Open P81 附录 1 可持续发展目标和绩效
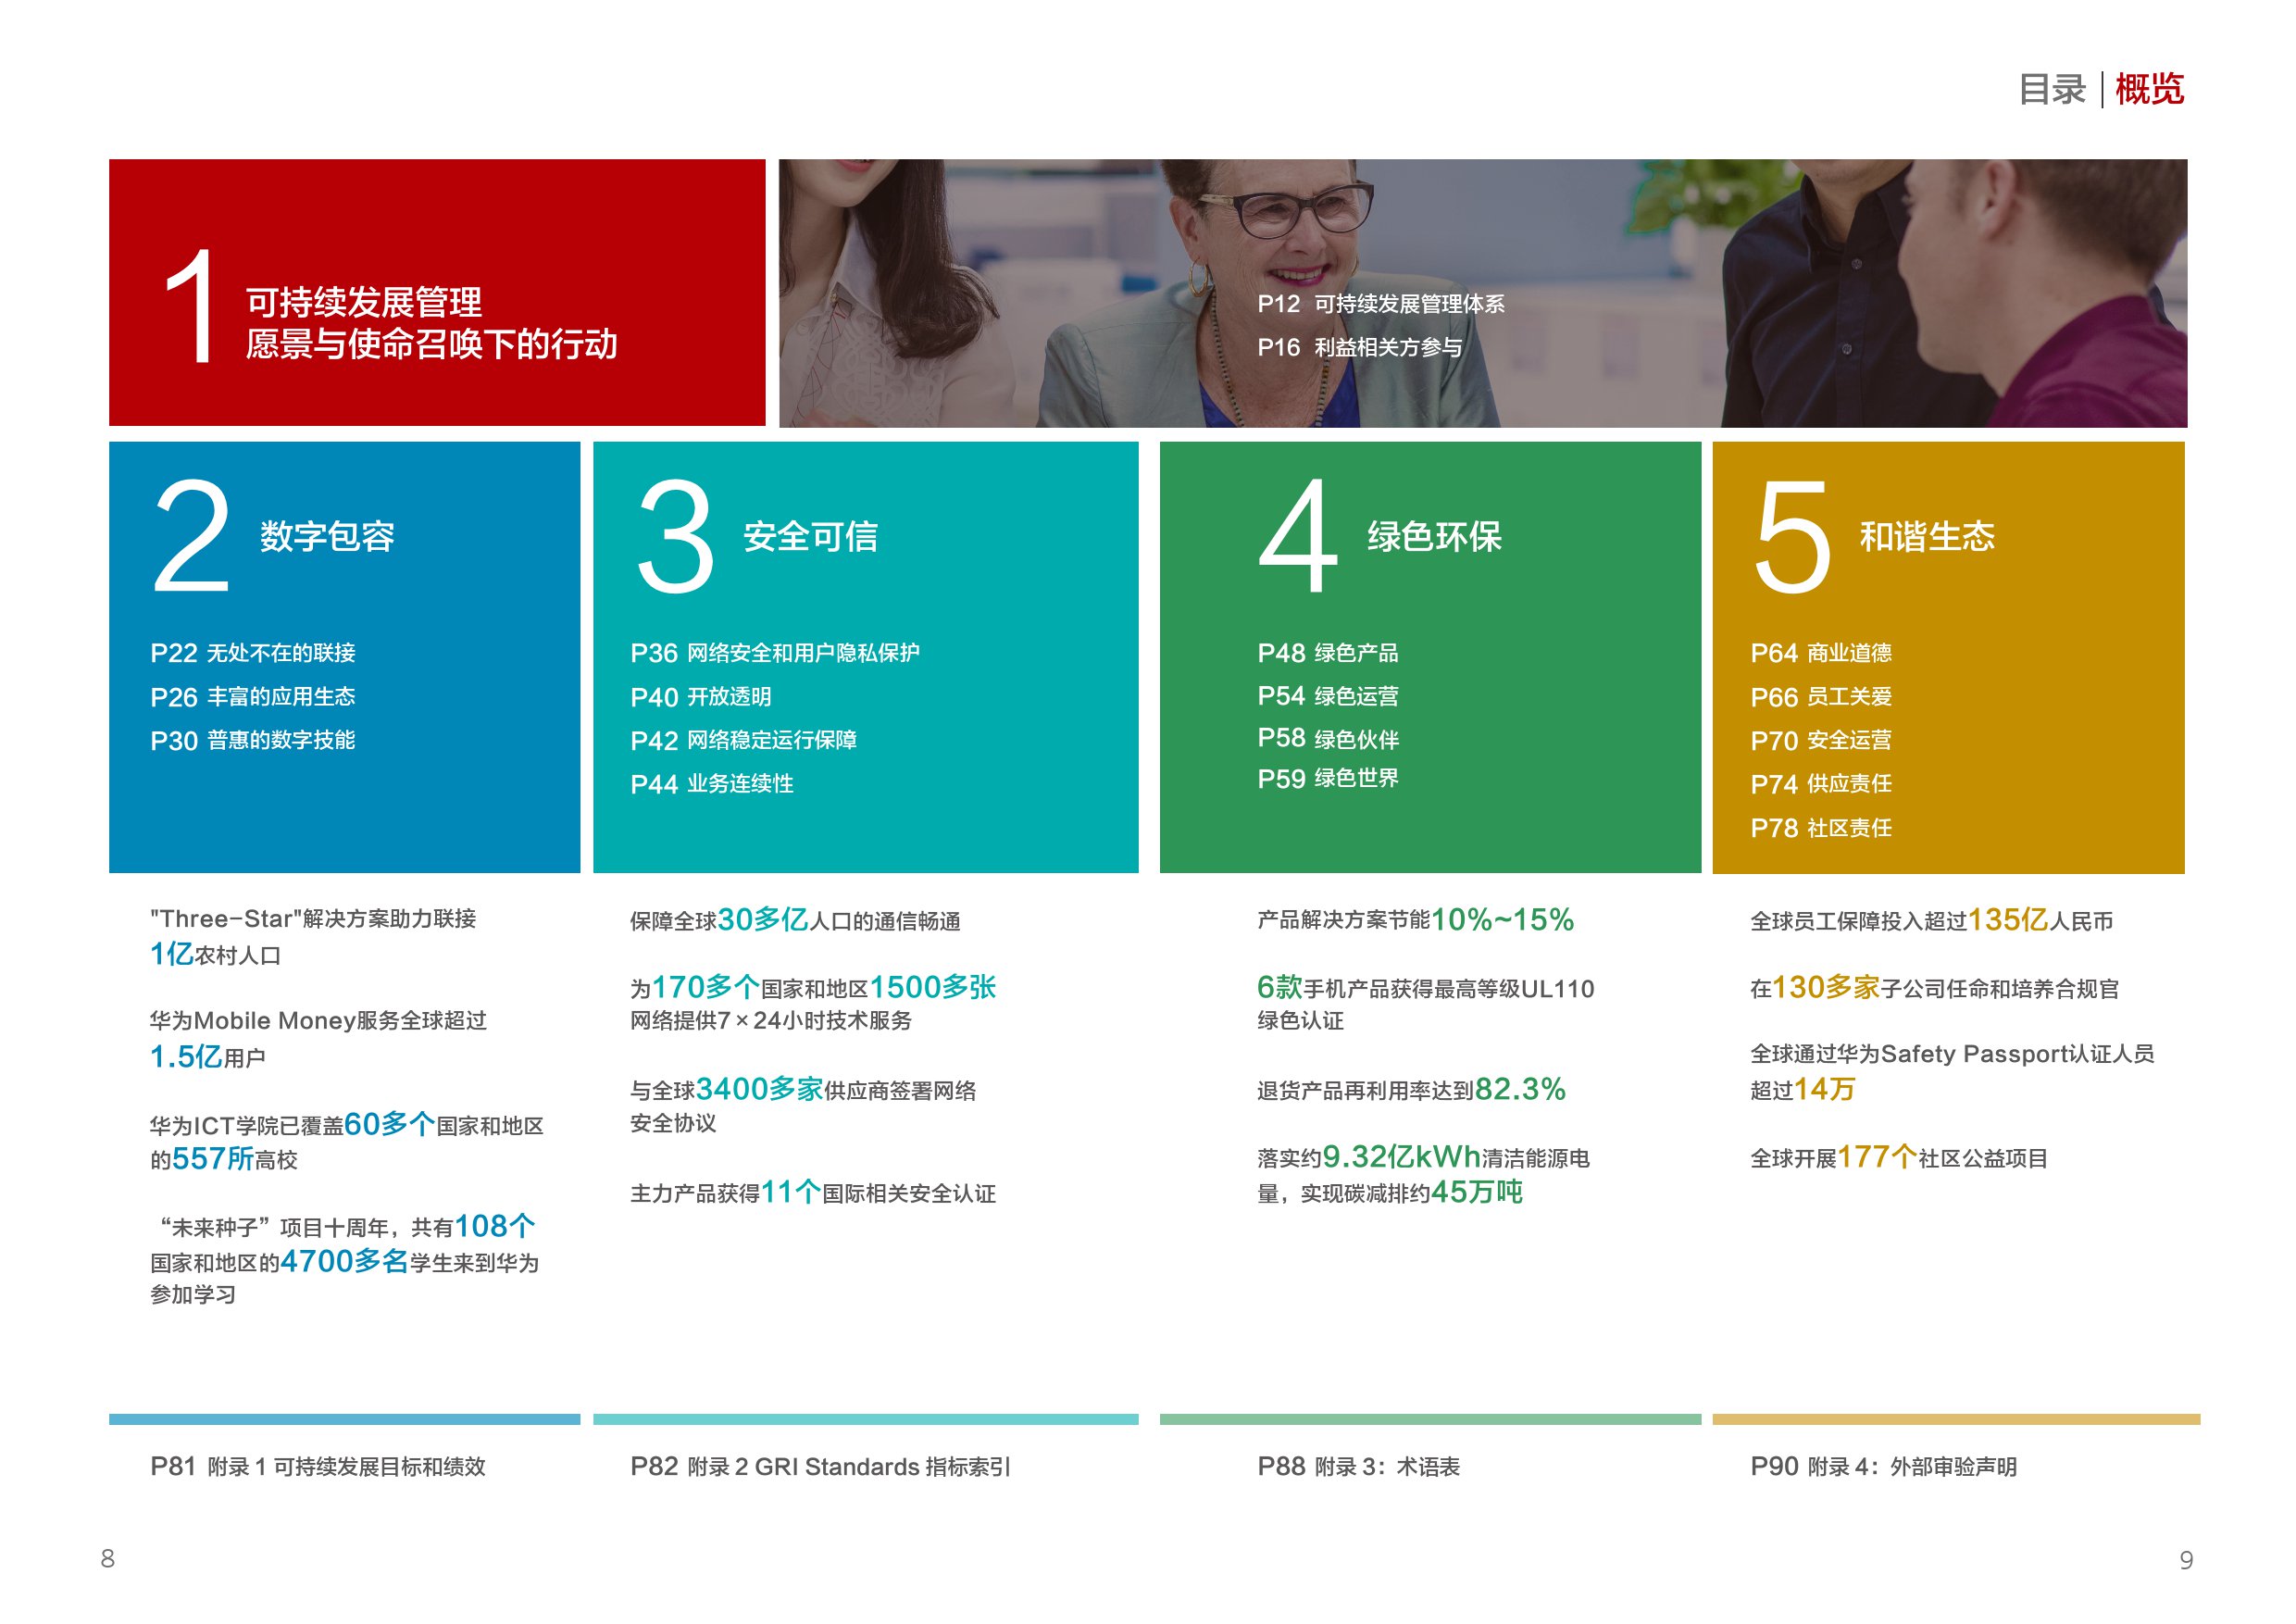 pos(318,1467)
